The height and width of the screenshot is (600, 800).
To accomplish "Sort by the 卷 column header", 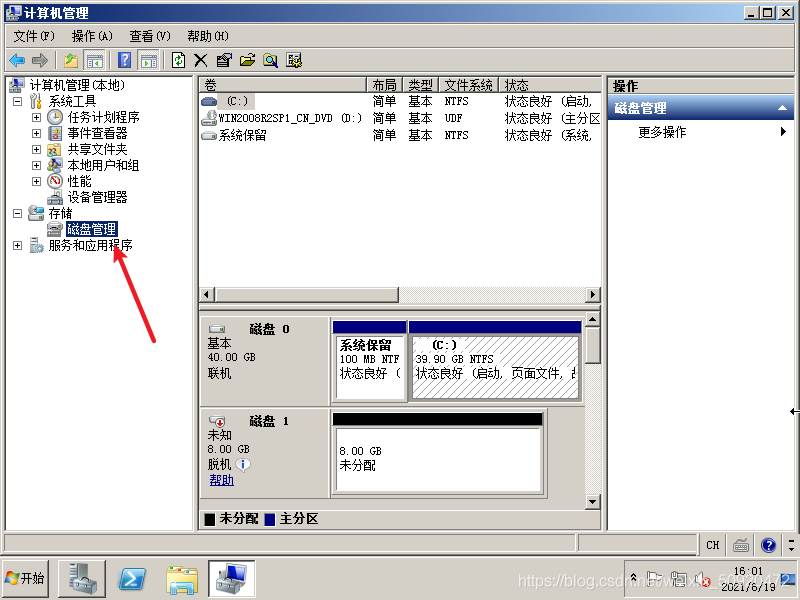I will 283,85.
